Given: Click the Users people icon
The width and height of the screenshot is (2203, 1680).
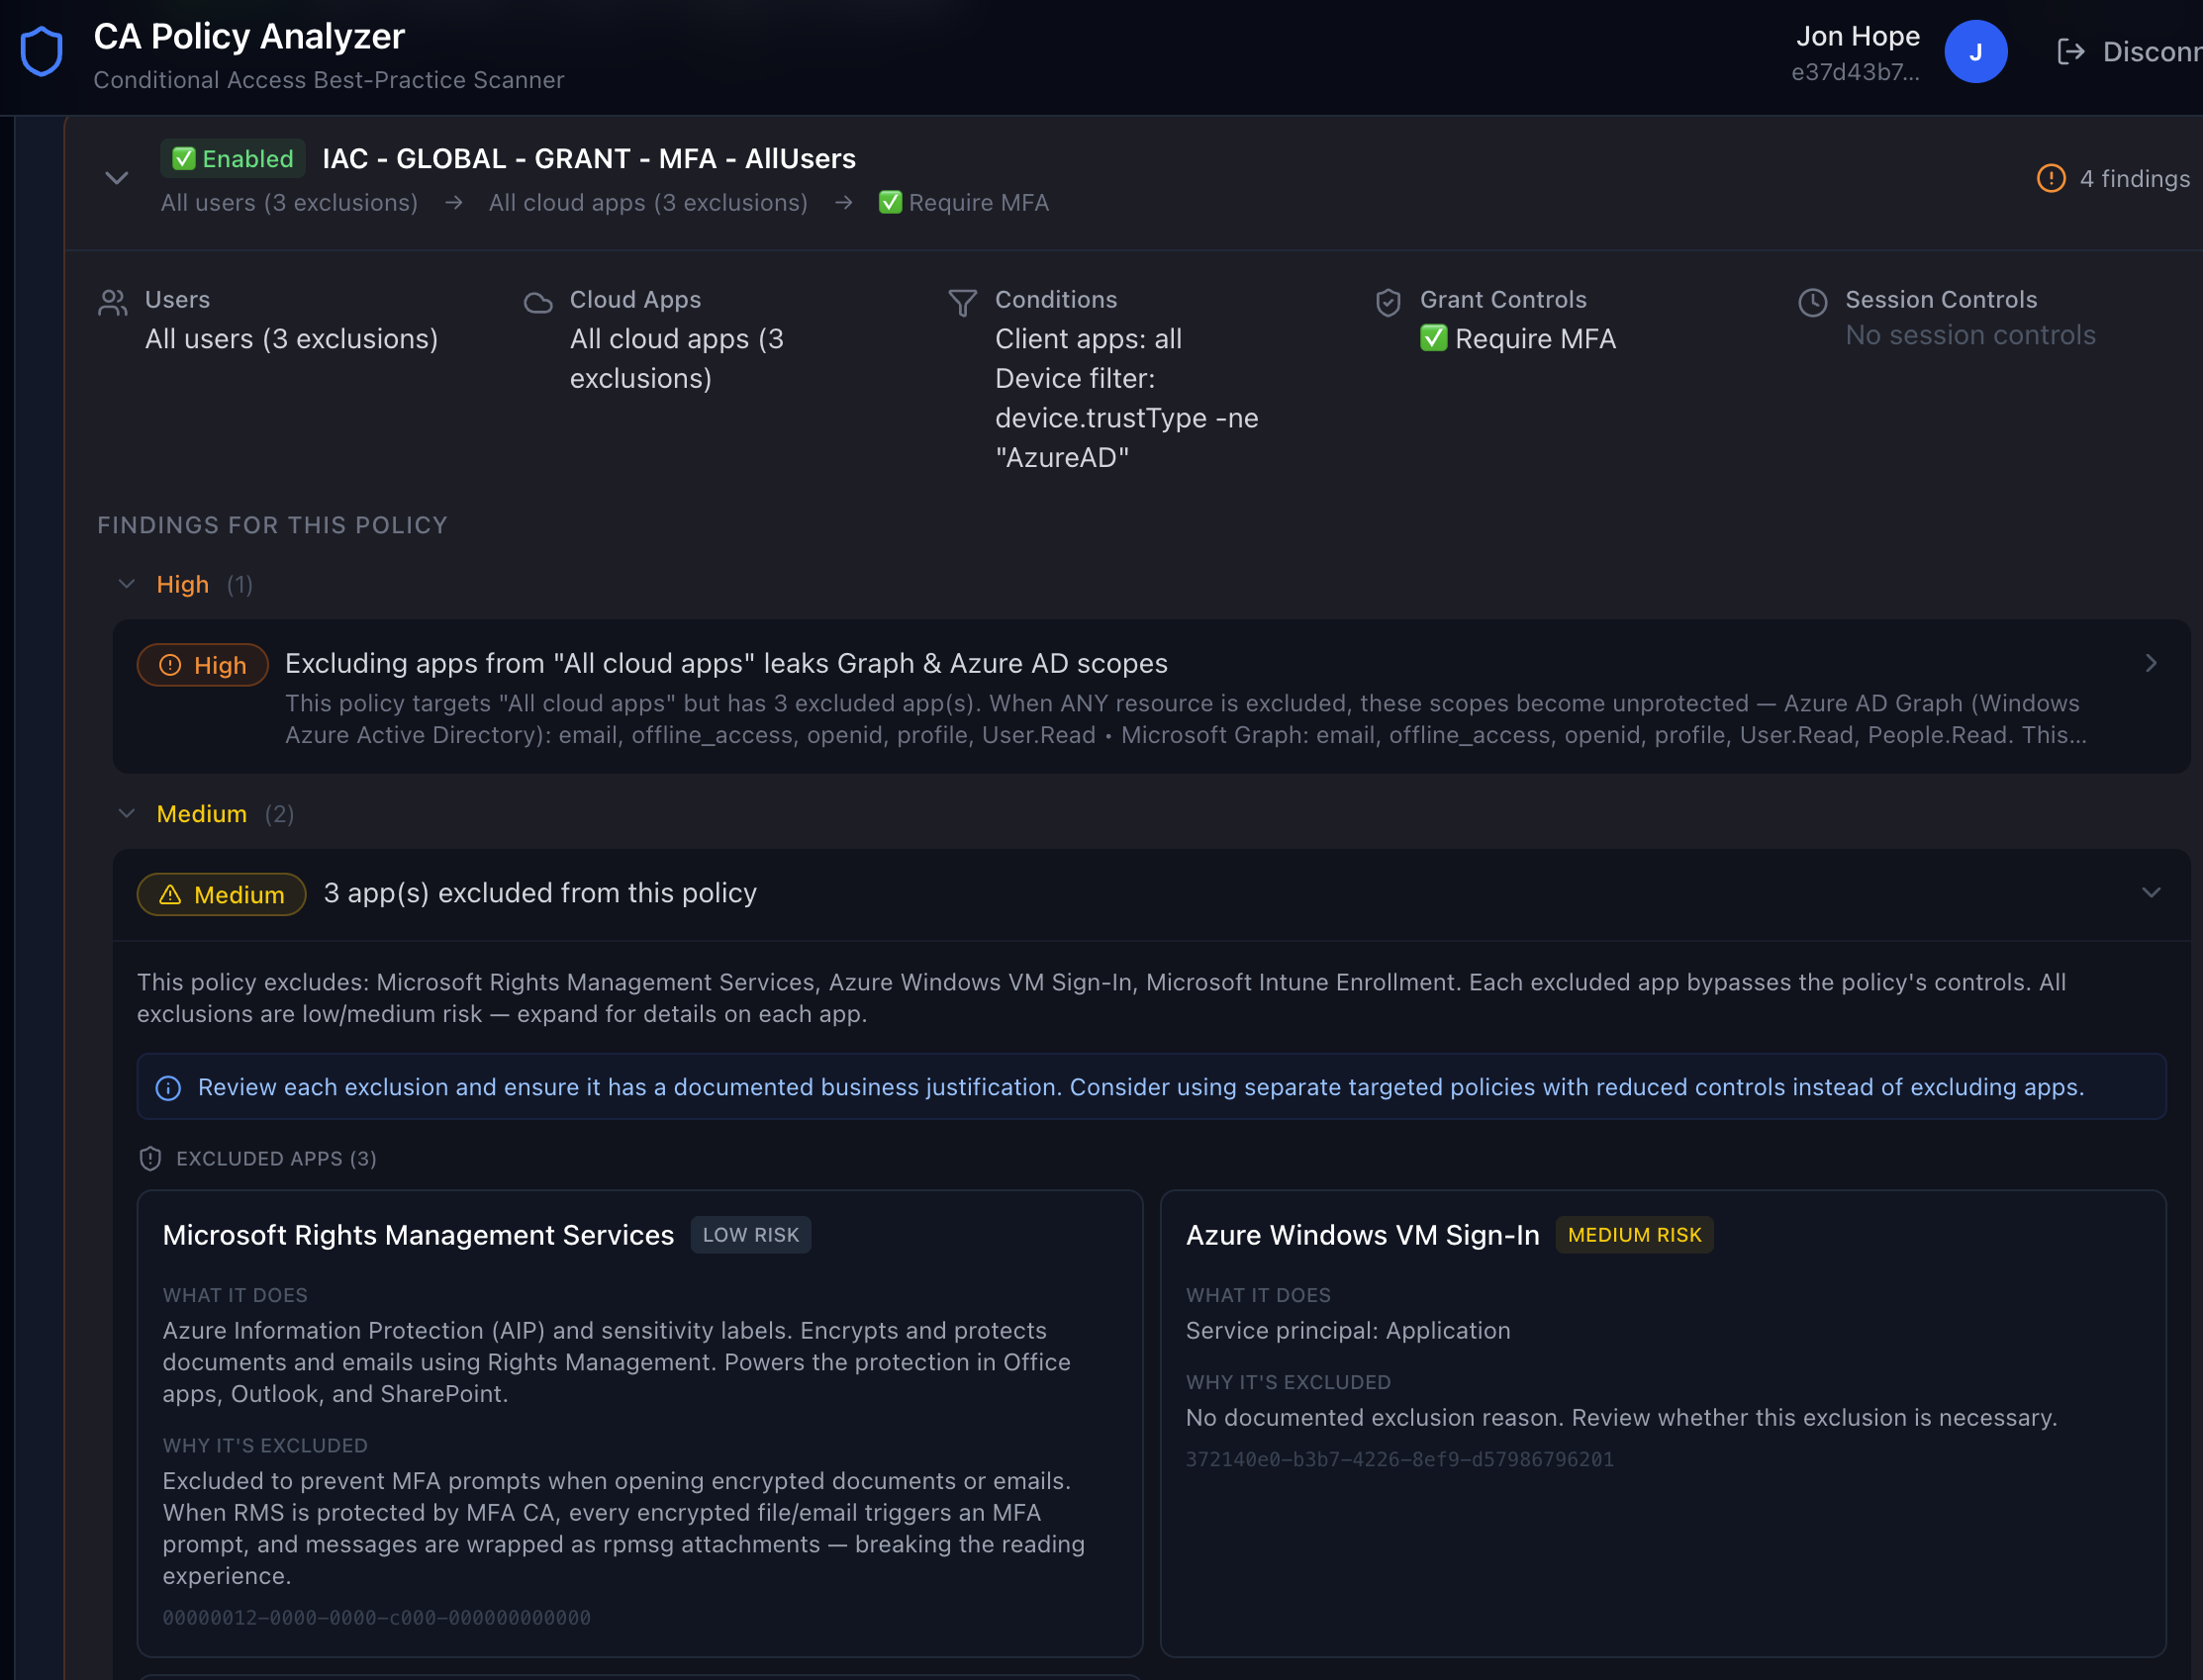Looking at the screenshot, I should [113, 302].
